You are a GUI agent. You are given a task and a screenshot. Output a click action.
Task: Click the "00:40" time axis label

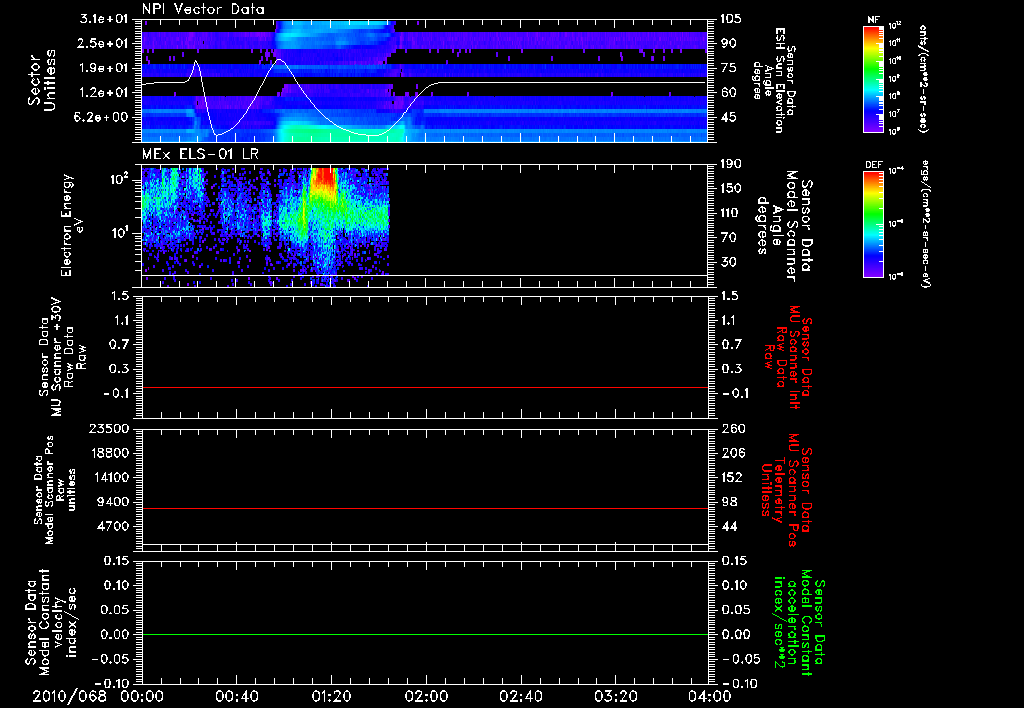pyautogui.click(x=236, y=696)
